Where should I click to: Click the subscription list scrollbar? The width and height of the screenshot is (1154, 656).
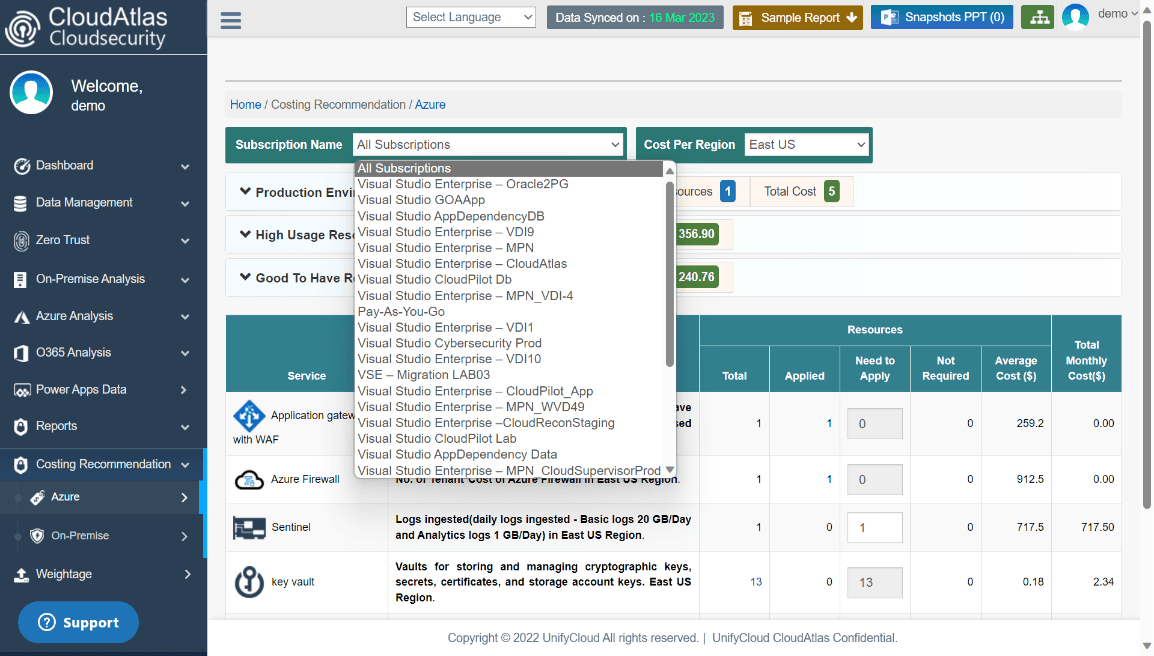tap(670, 274)
